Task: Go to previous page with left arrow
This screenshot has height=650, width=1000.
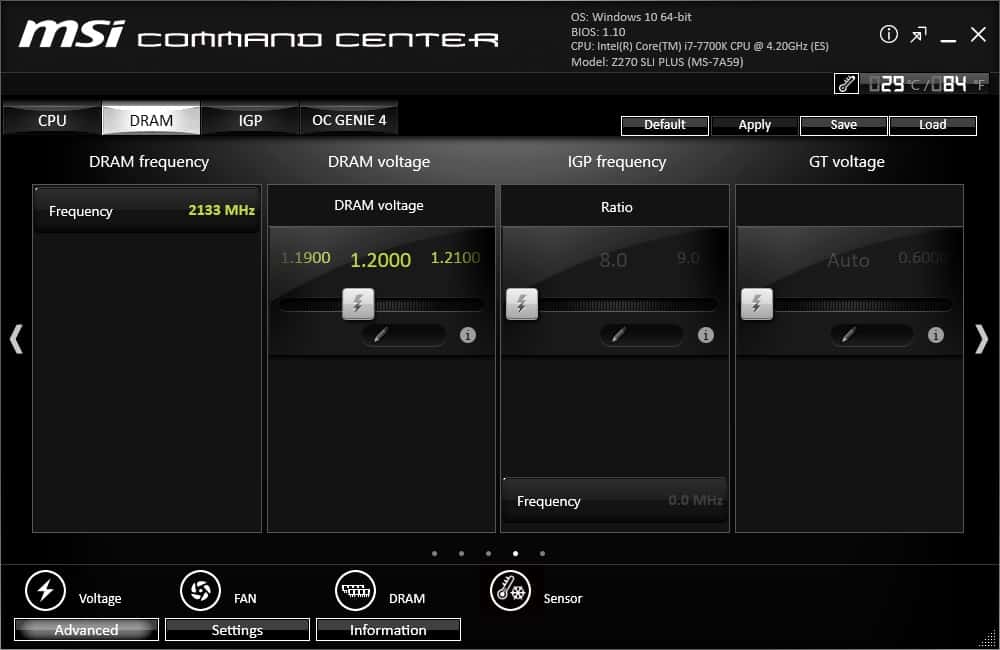Action: [x=16, y=339]
